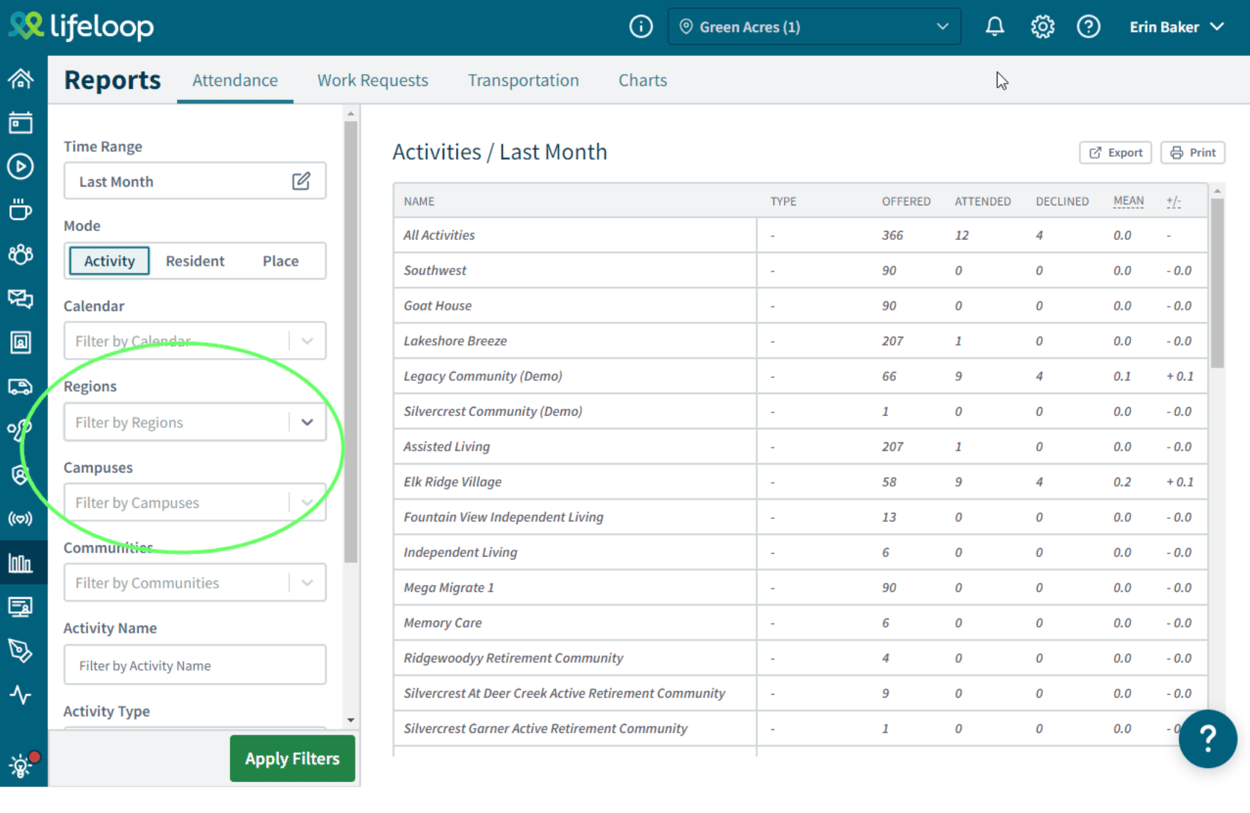
Task: Open the settings gear icon
Action: pos(1042,27)
